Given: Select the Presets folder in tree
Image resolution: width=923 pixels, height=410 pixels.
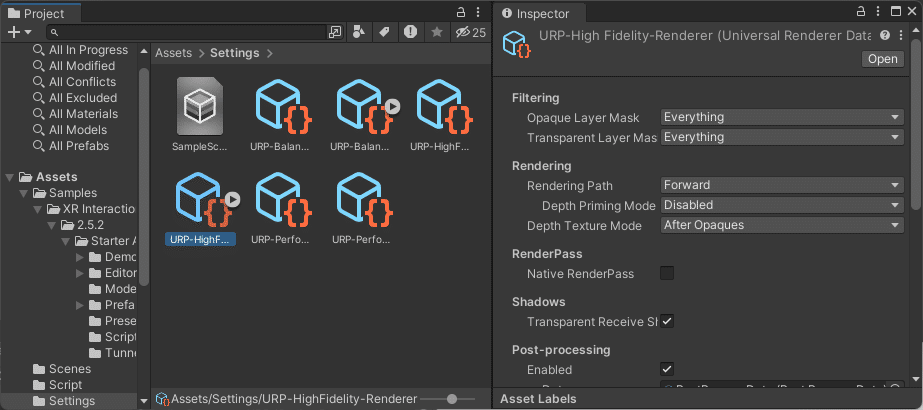Looking at the screenshot, I should coord(112,321).
